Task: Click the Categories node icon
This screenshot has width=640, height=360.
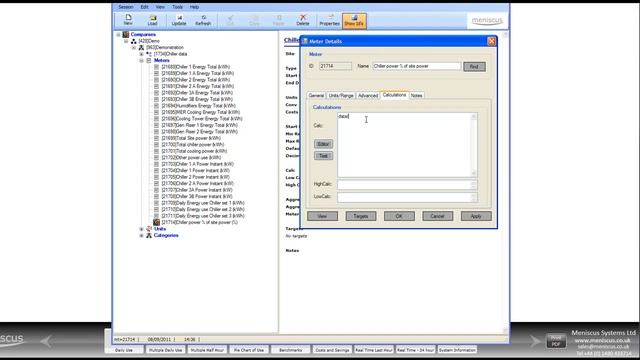Action: coord(149,236)
